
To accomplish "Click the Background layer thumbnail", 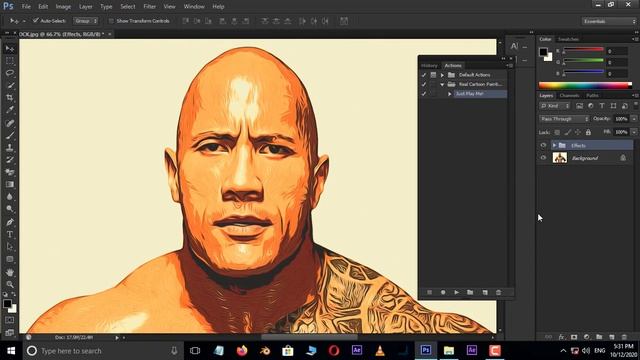I will coord(560,158).
